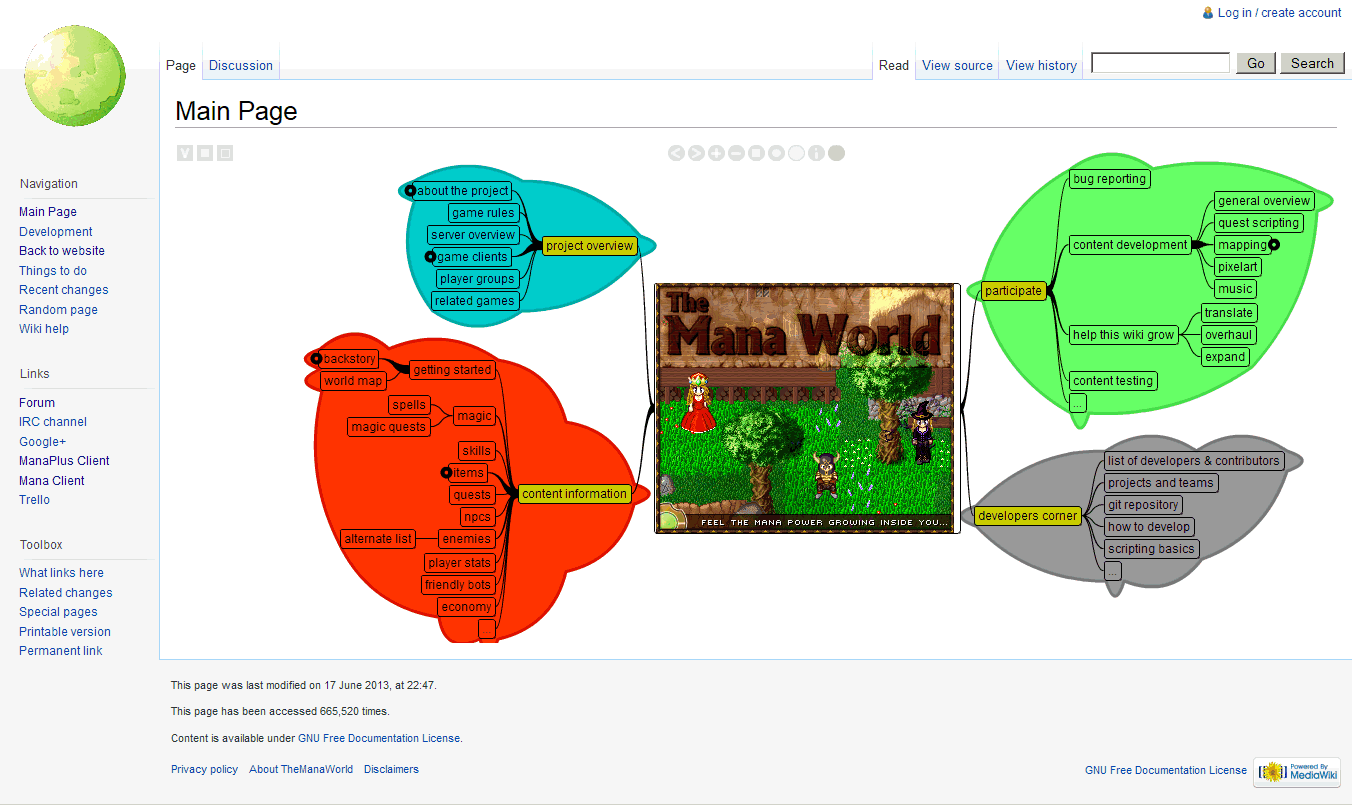Open the 'economy' node
1352x805 pixels.
[467, 607]
